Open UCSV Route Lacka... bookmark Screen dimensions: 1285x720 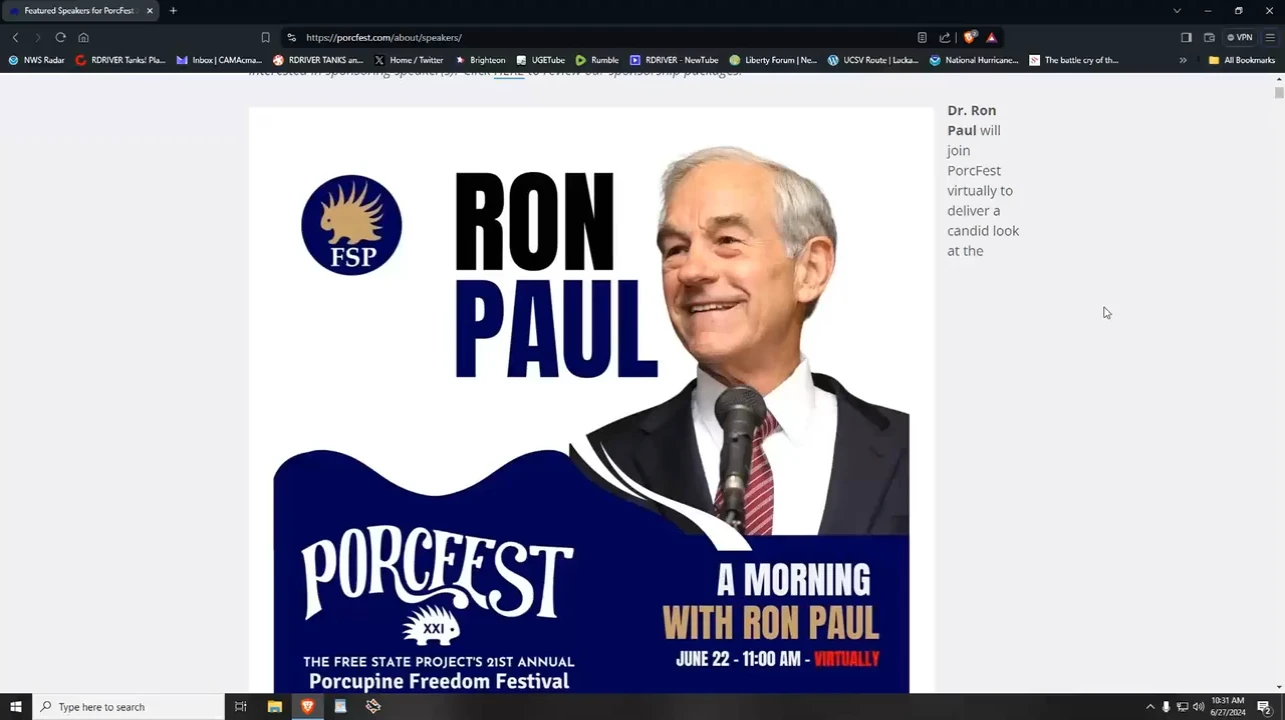click(x=872, y=60)
